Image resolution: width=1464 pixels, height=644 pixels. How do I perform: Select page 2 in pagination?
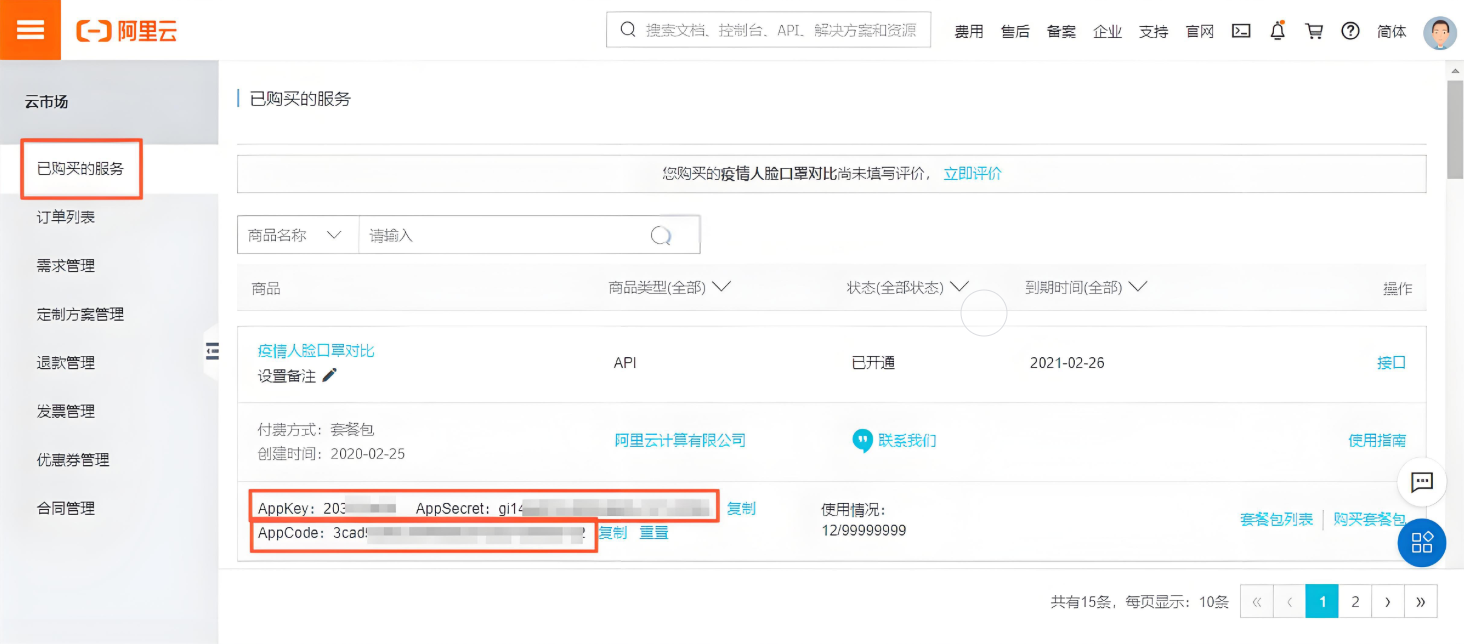click(1355, 601)
